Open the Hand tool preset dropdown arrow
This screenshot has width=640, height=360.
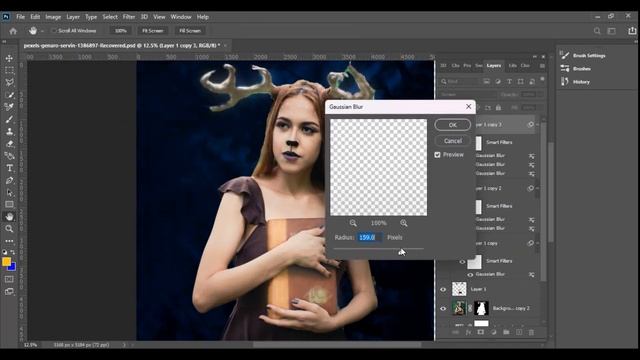[x=42, y=31]
